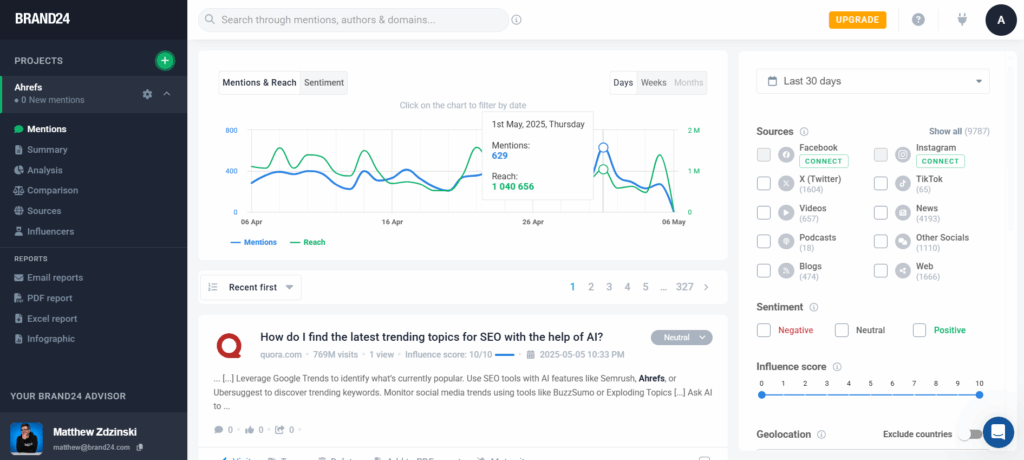1024x460 pixels.
Task: Connect Instagram source
Action: (940, 161)
